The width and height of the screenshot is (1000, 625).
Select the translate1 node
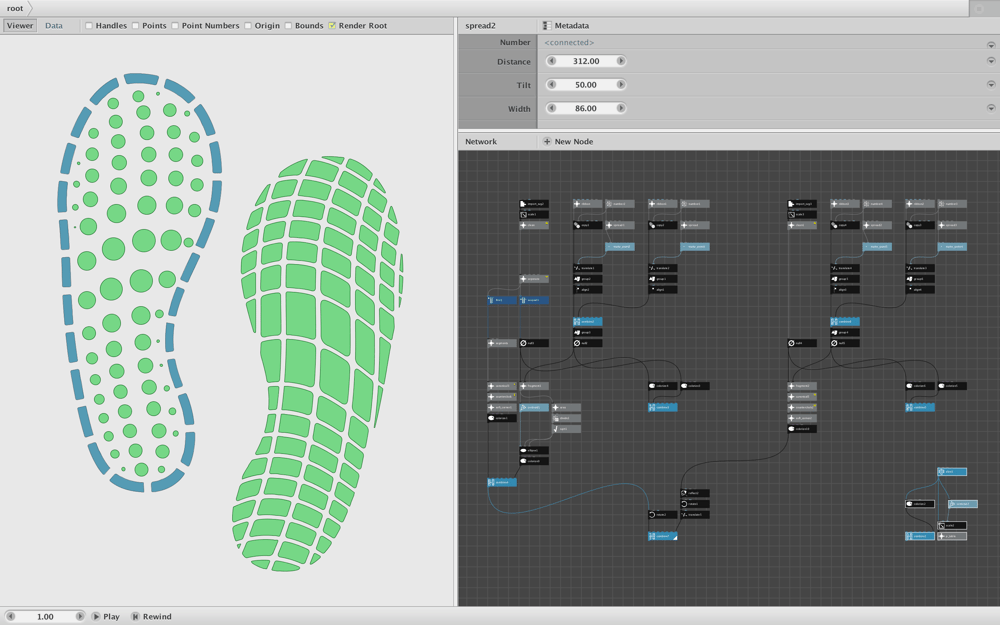click(587, 268)
